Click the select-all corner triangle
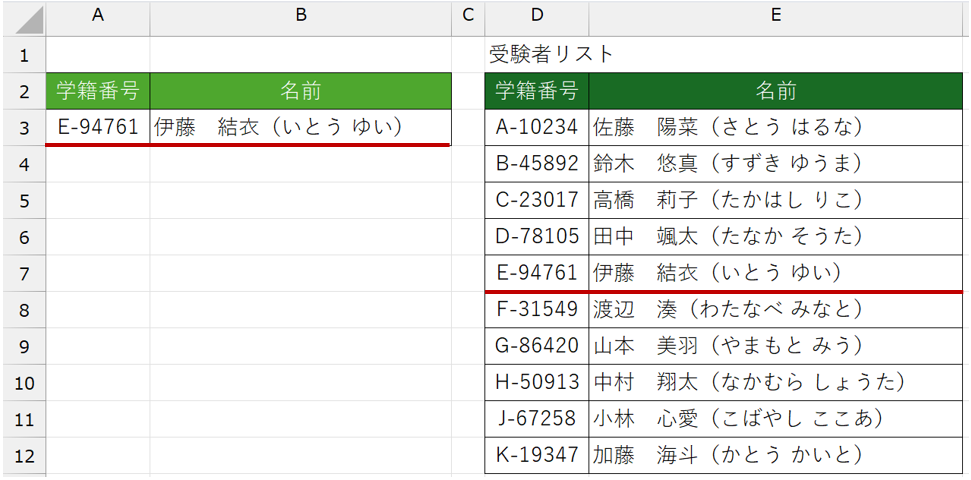The width and height of the screenshot is (971, 480). click(24, 18)
